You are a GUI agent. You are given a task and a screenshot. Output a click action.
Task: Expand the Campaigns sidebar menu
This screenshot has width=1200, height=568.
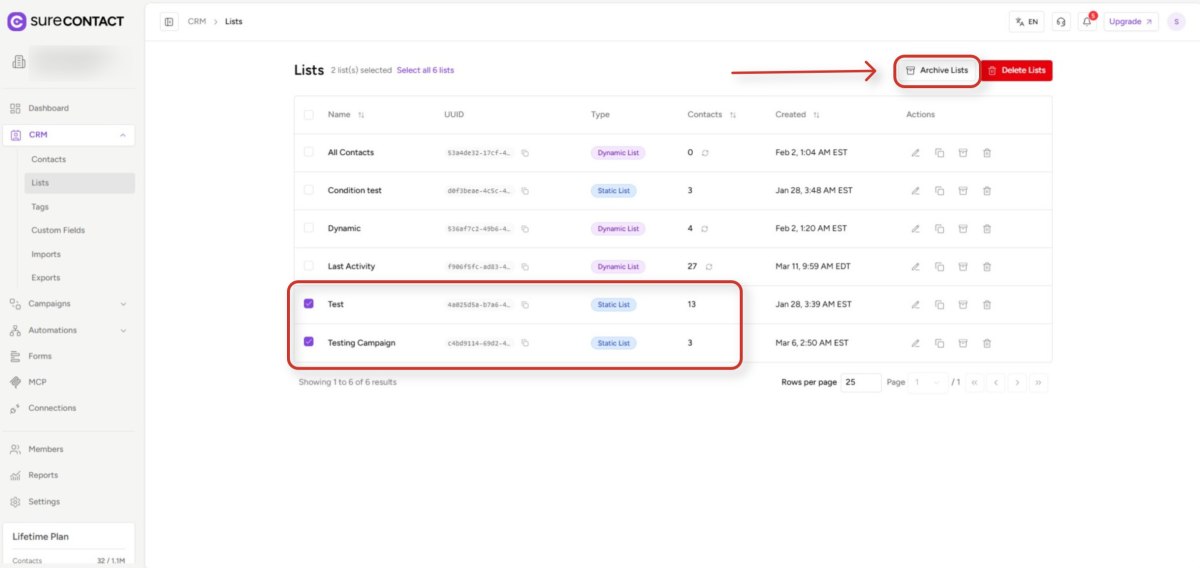123,304
